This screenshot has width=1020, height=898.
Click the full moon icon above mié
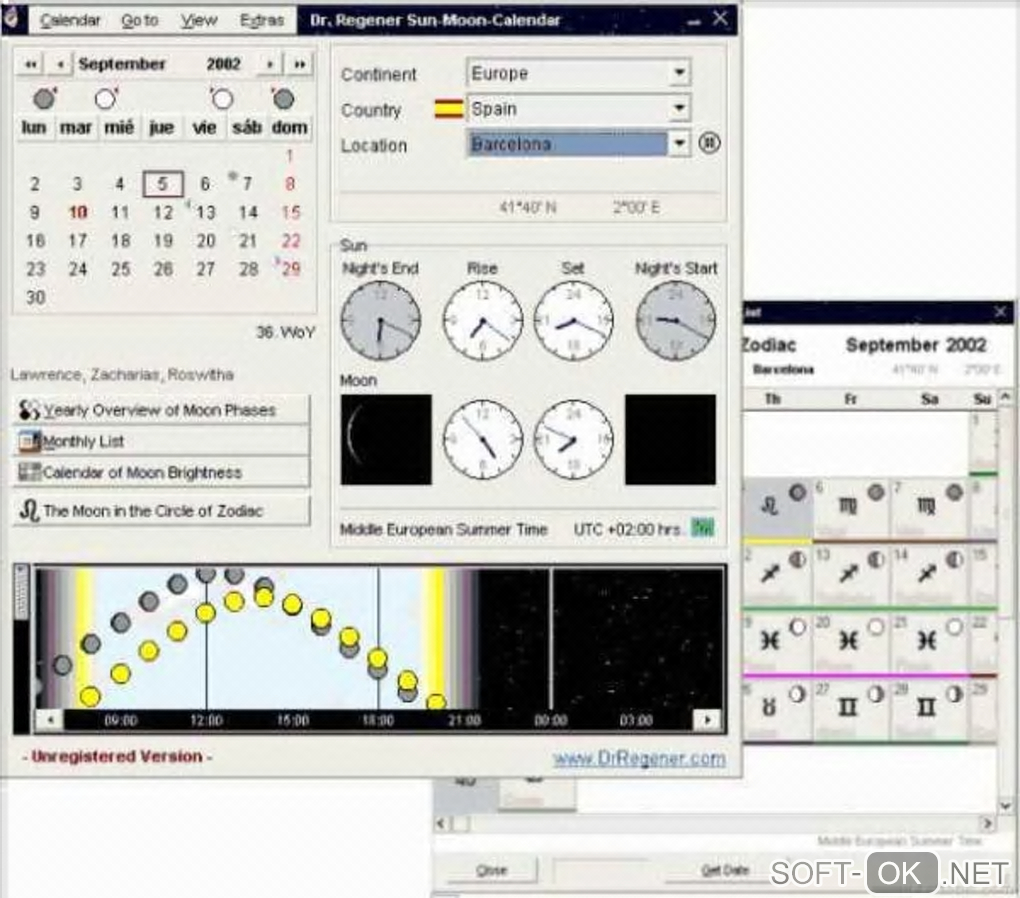pos(105,99)
